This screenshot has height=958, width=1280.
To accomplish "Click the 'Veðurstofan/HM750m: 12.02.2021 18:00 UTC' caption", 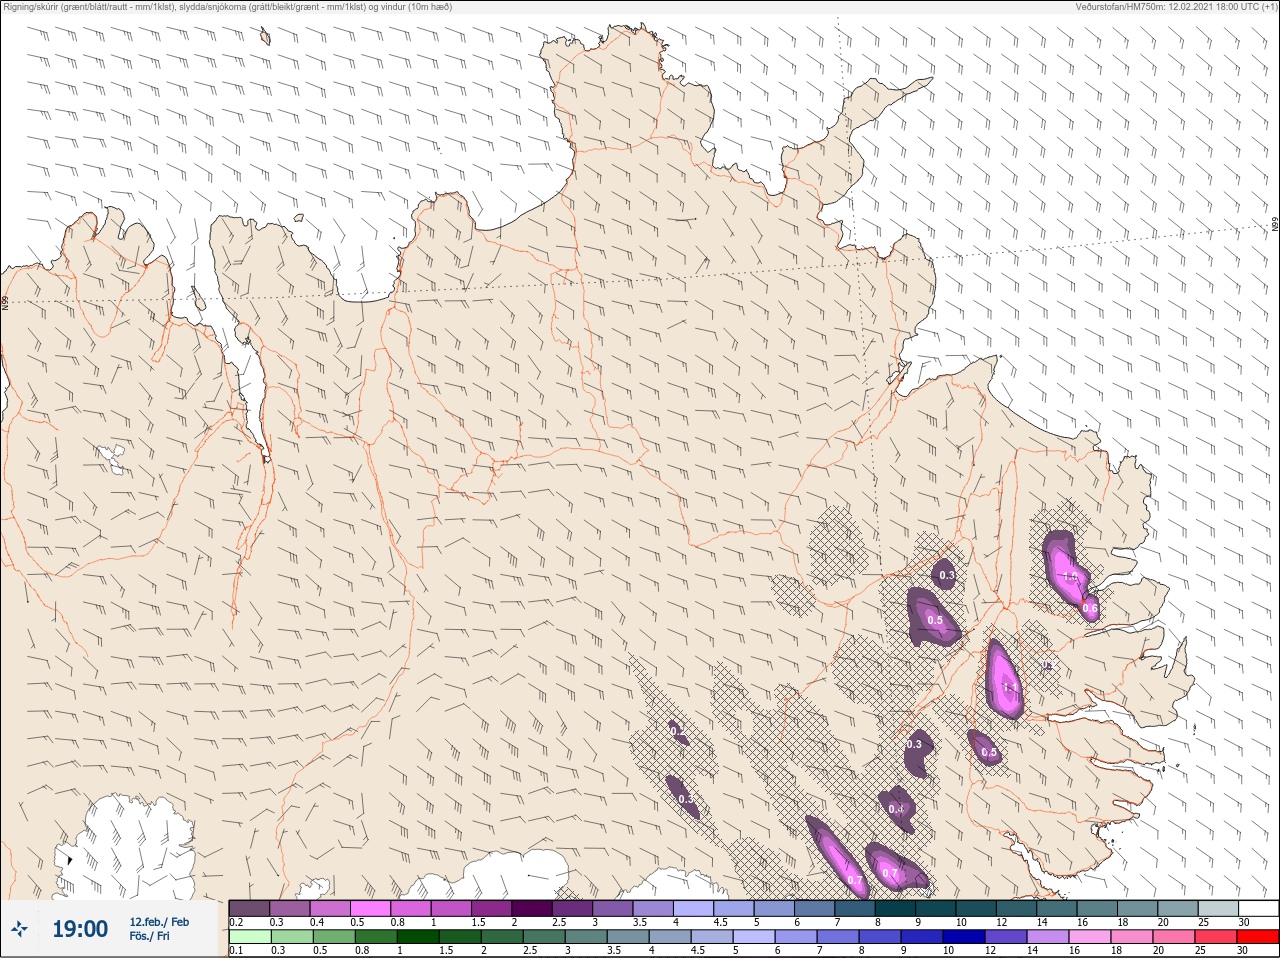I will [x=1179, y=7].
